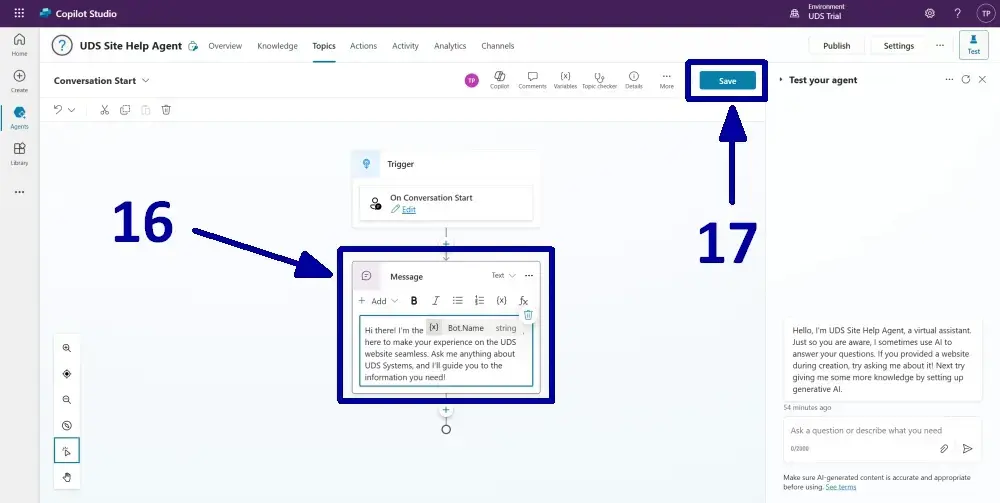Toggle italic formatting in Message
The height and width of the screenshot is (503, 1000).
(436, 301)
